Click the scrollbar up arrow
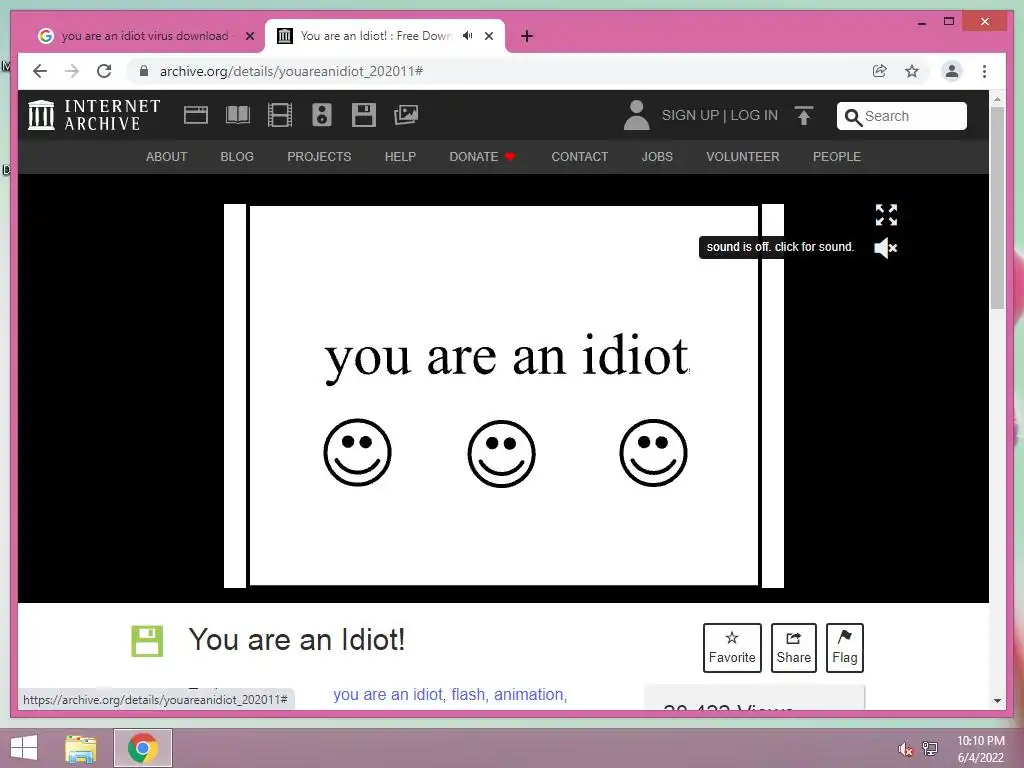 [997, 99]
